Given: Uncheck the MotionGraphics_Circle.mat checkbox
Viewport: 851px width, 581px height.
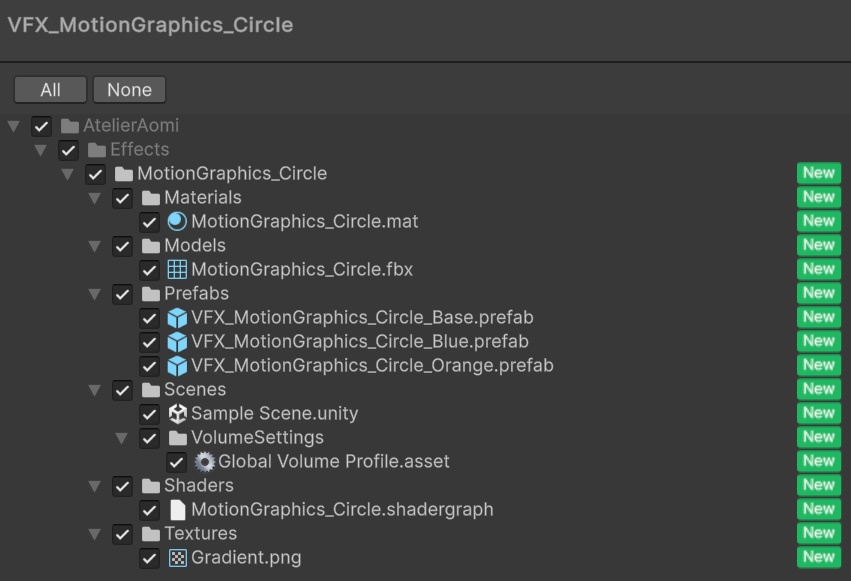Looking at the screenshot, I should click(151, 221).
